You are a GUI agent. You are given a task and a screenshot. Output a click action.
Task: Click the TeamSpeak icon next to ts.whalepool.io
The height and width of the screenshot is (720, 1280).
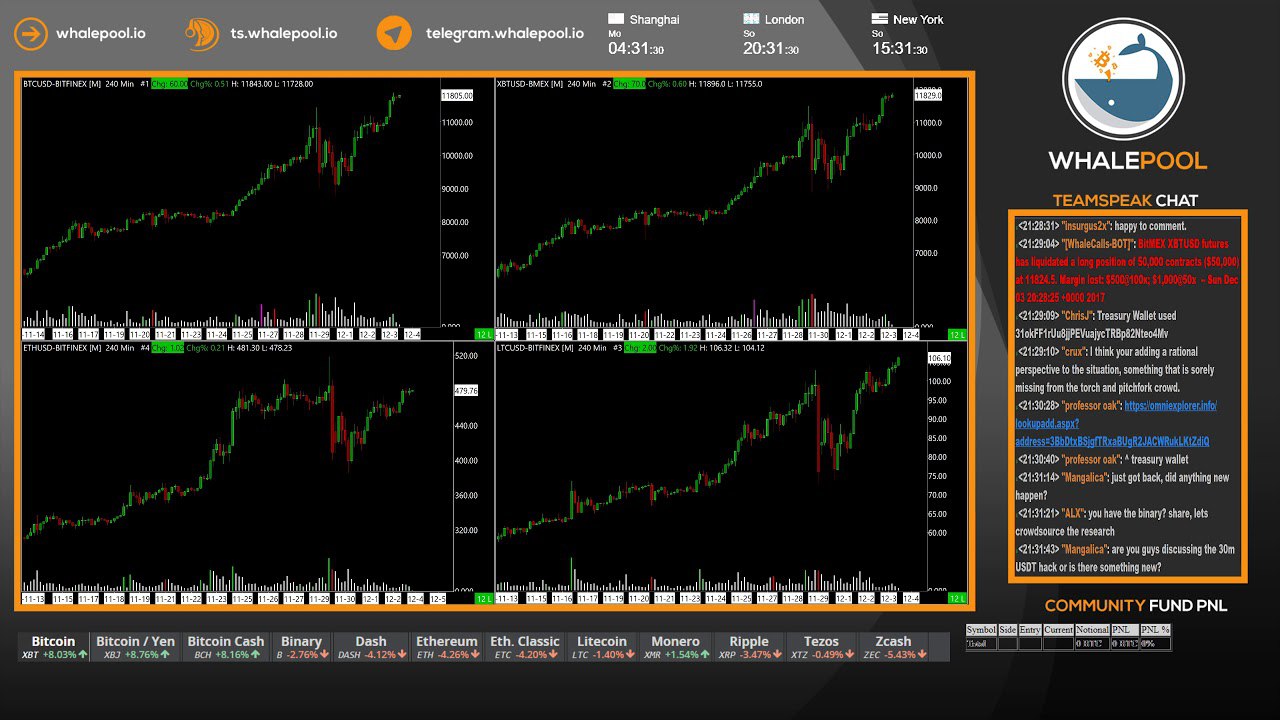pos(203,33)
